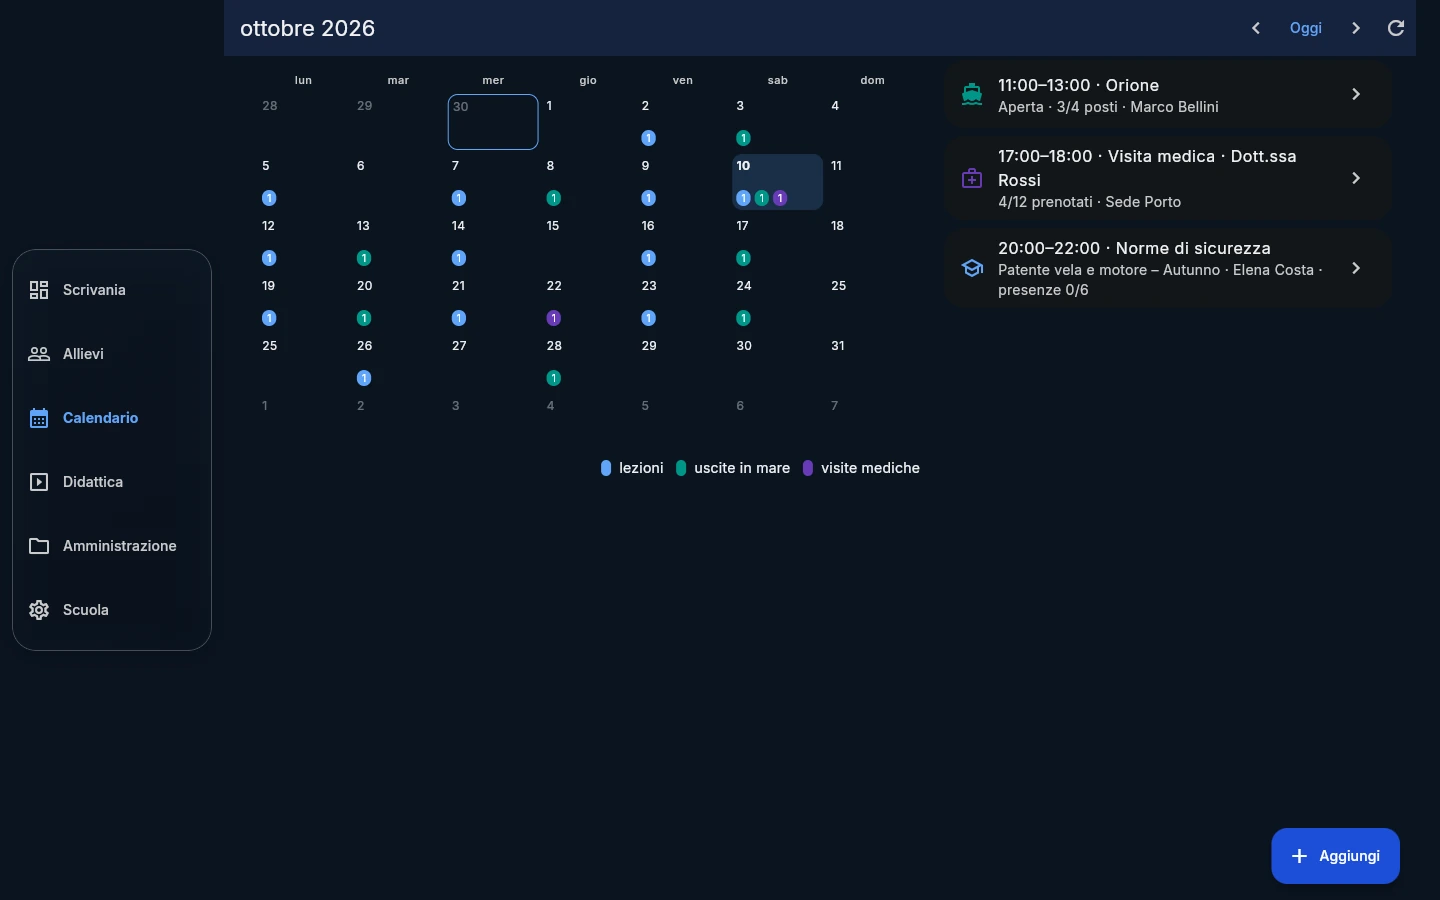
Task: Go to next month arrow
Action: click(x=1356, y=28)
